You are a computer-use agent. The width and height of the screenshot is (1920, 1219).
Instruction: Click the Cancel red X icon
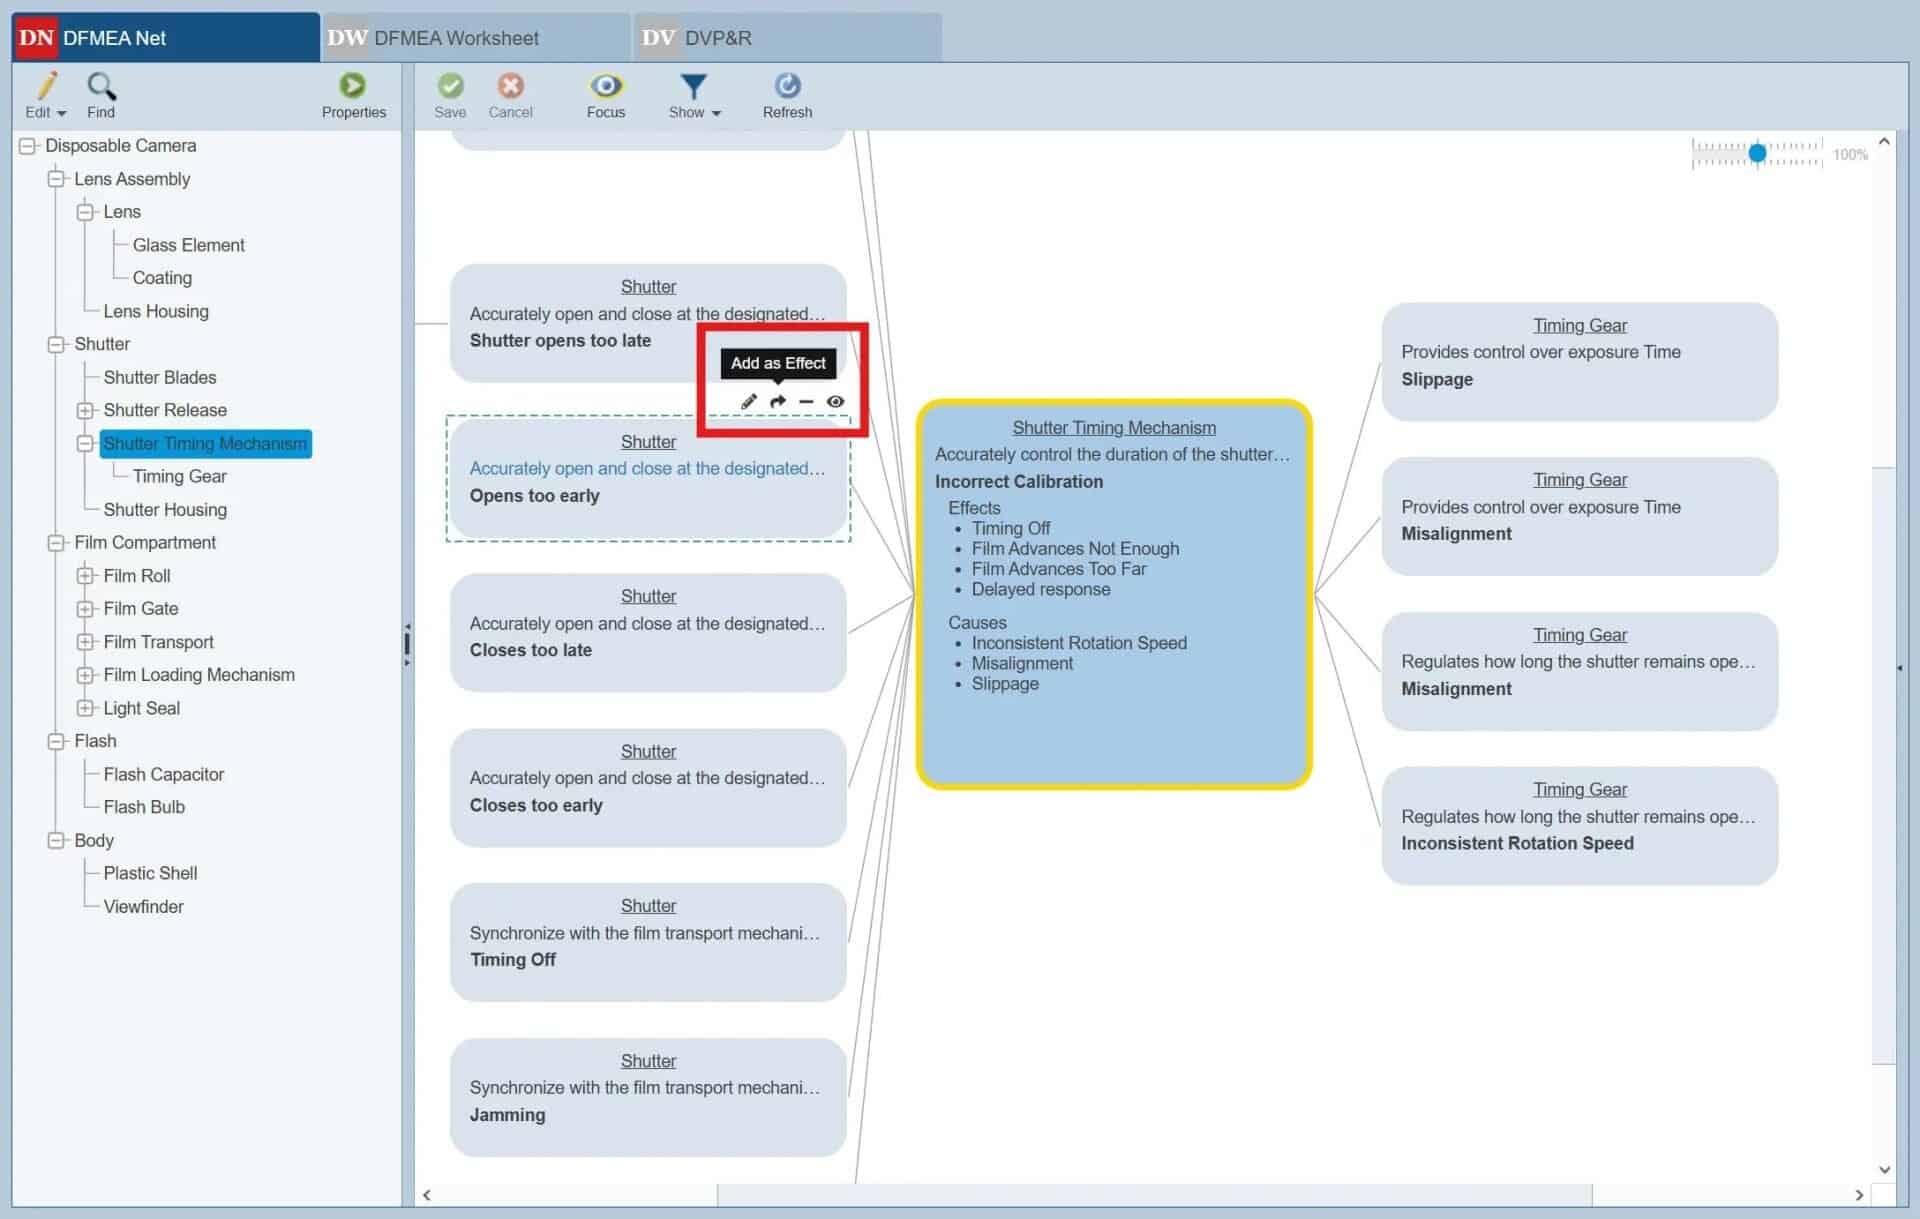(510, 86)
